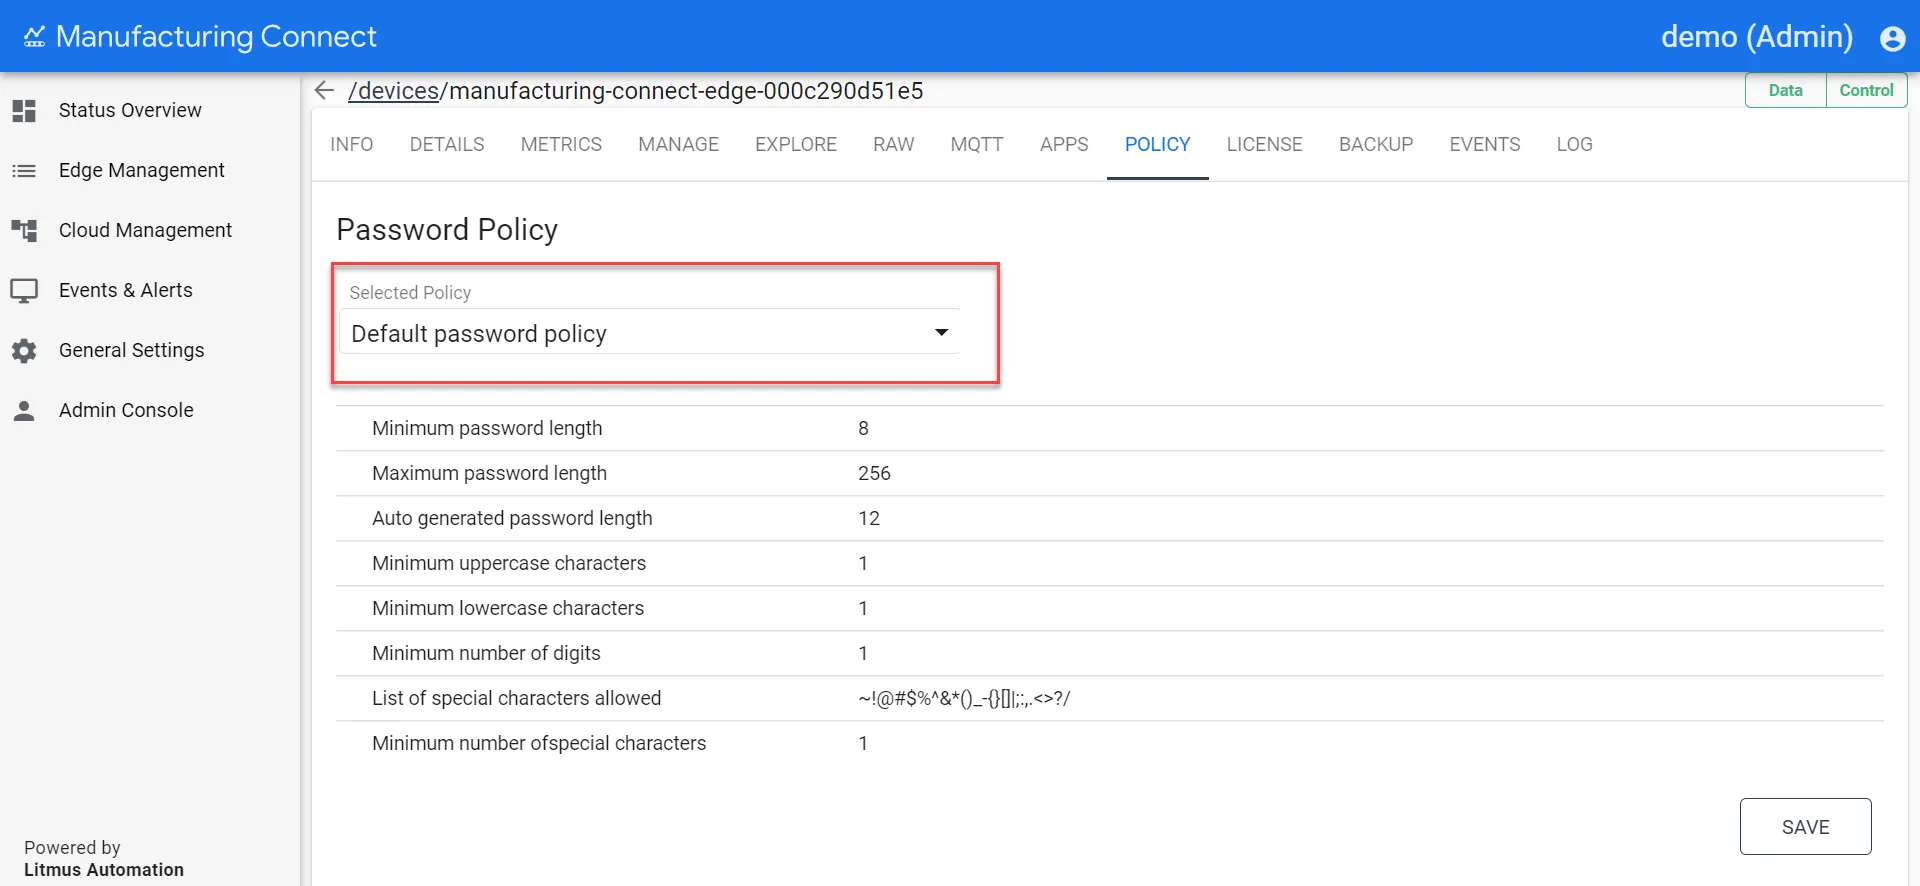Screen dimensions: 1920x886
Task: Click the Manufacturing Connect logo icon
Action: click(35, 37)
